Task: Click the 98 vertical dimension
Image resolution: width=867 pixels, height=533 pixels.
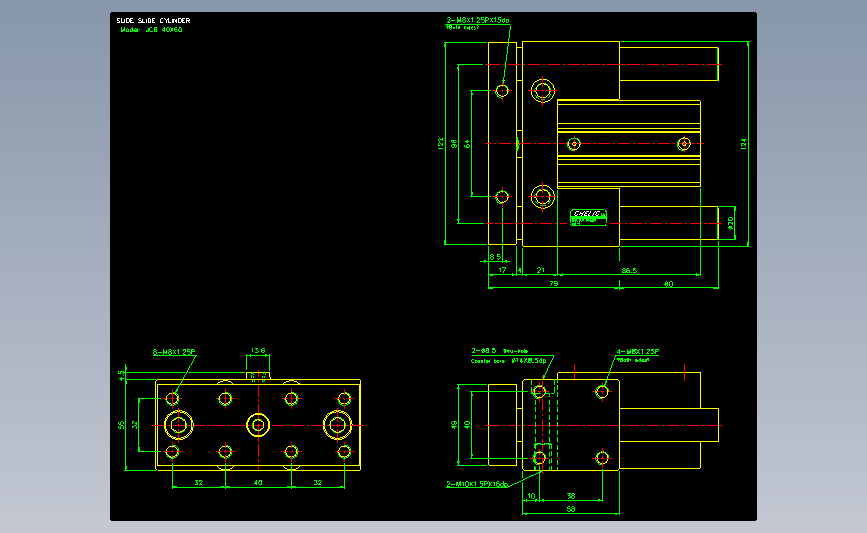Action: [x=453, y=143]
